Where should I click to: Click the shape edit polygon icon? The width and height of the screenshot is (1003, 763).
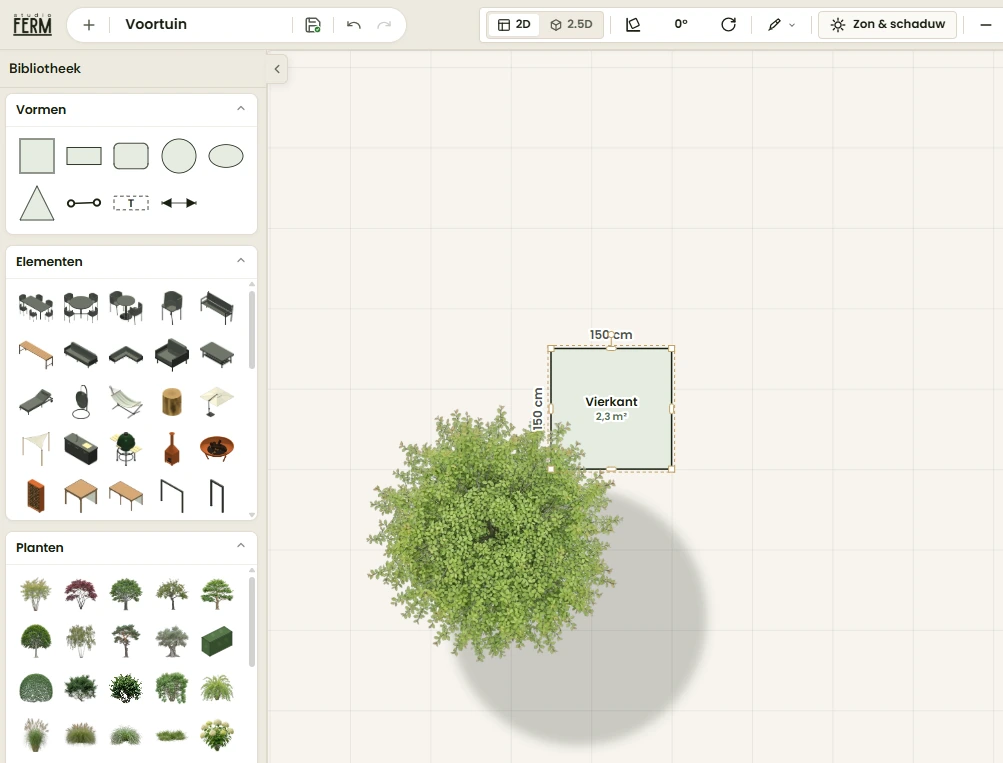pos(633,24)
